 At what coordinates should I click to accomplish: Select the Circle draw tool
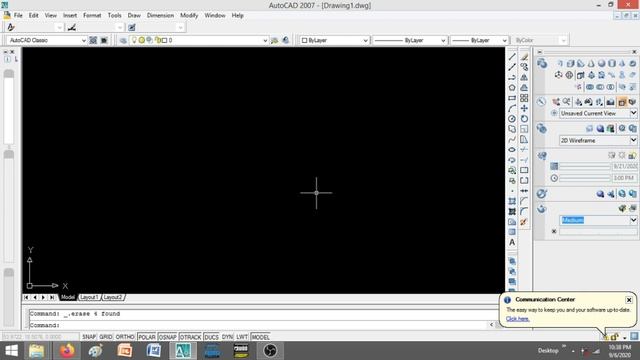coord(512,119)
